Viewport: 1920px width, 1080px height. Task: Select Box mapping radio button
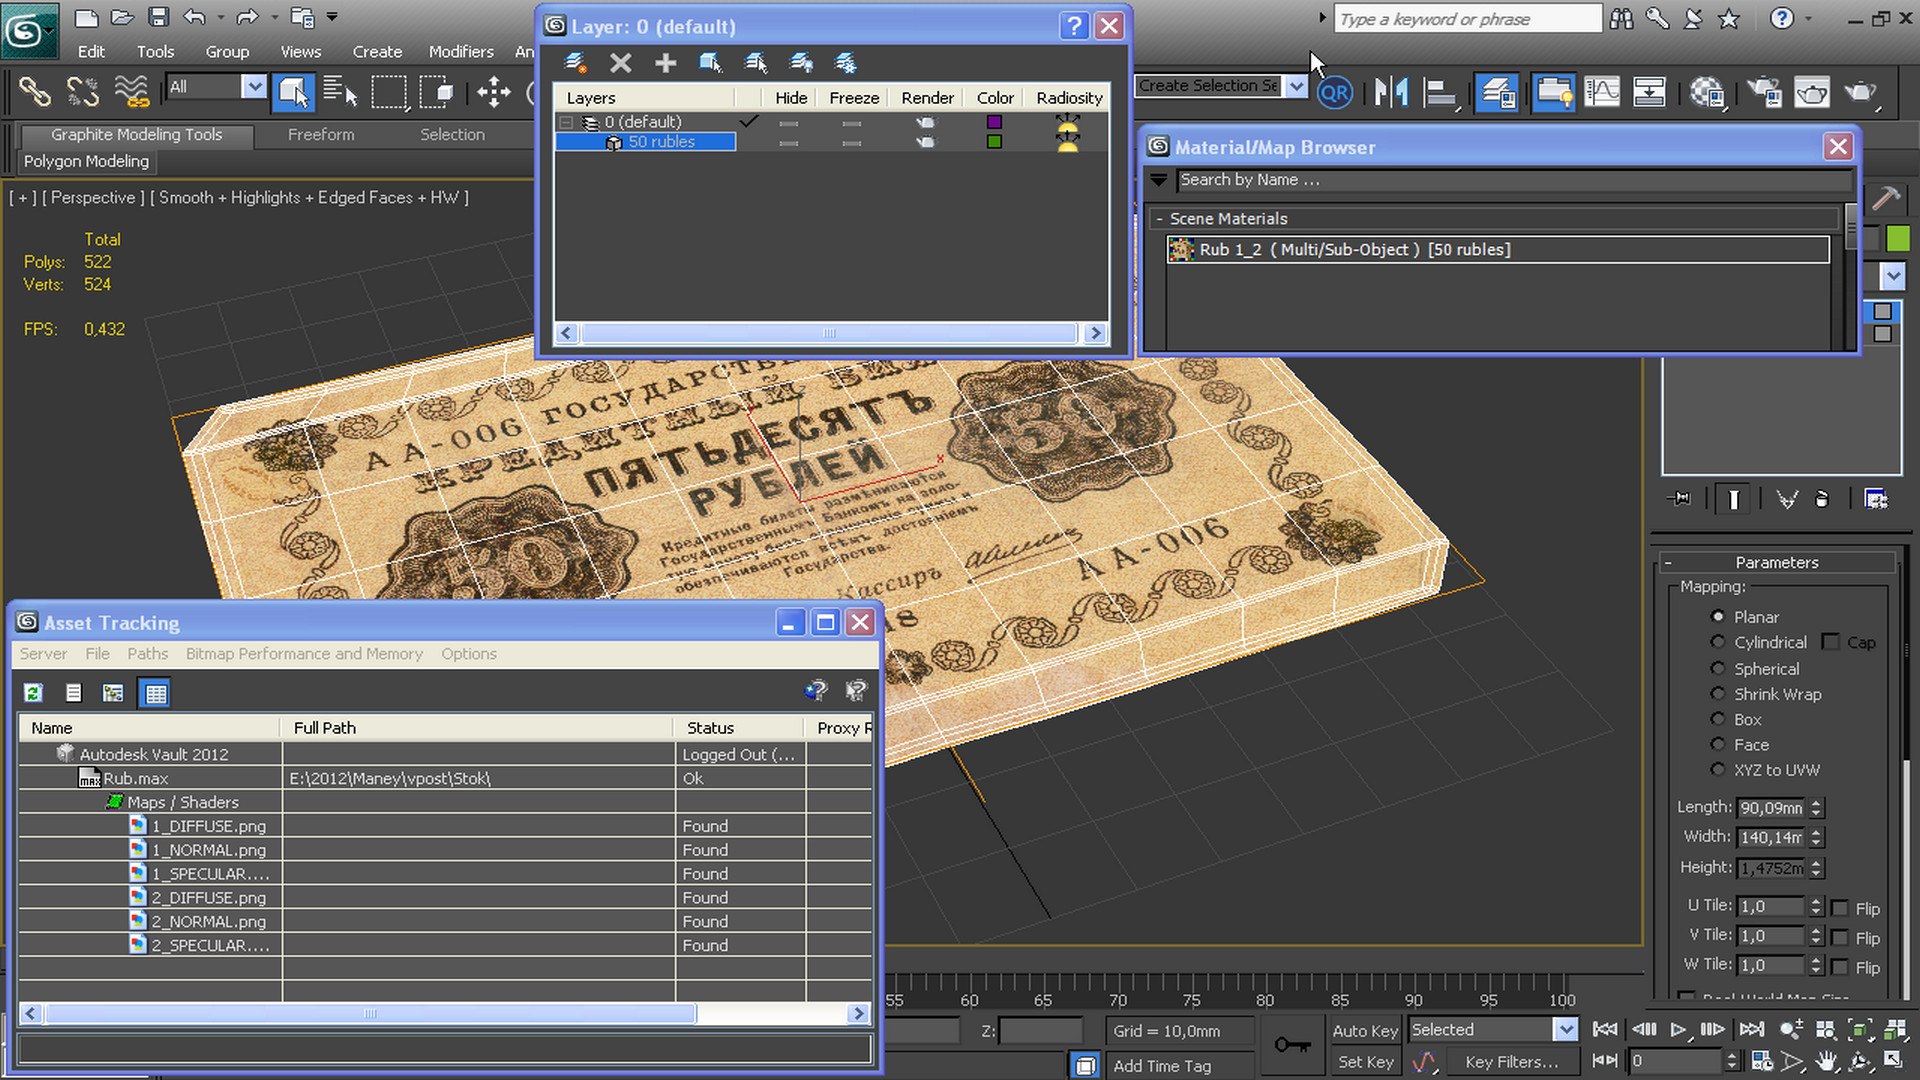(x=1718, y=719)
